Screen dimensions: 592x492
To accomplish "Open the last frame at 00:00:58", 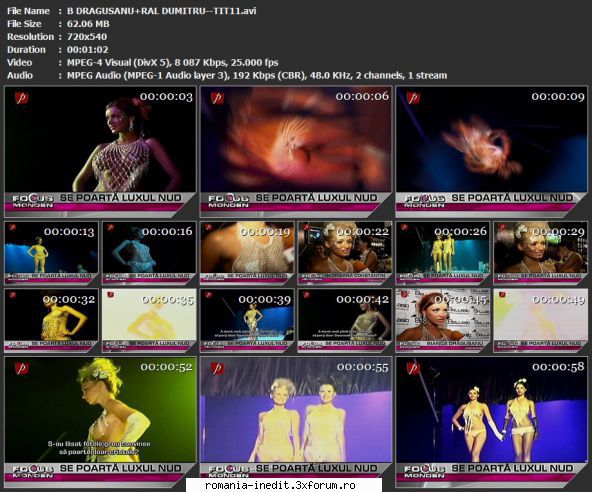I will 492,422.
